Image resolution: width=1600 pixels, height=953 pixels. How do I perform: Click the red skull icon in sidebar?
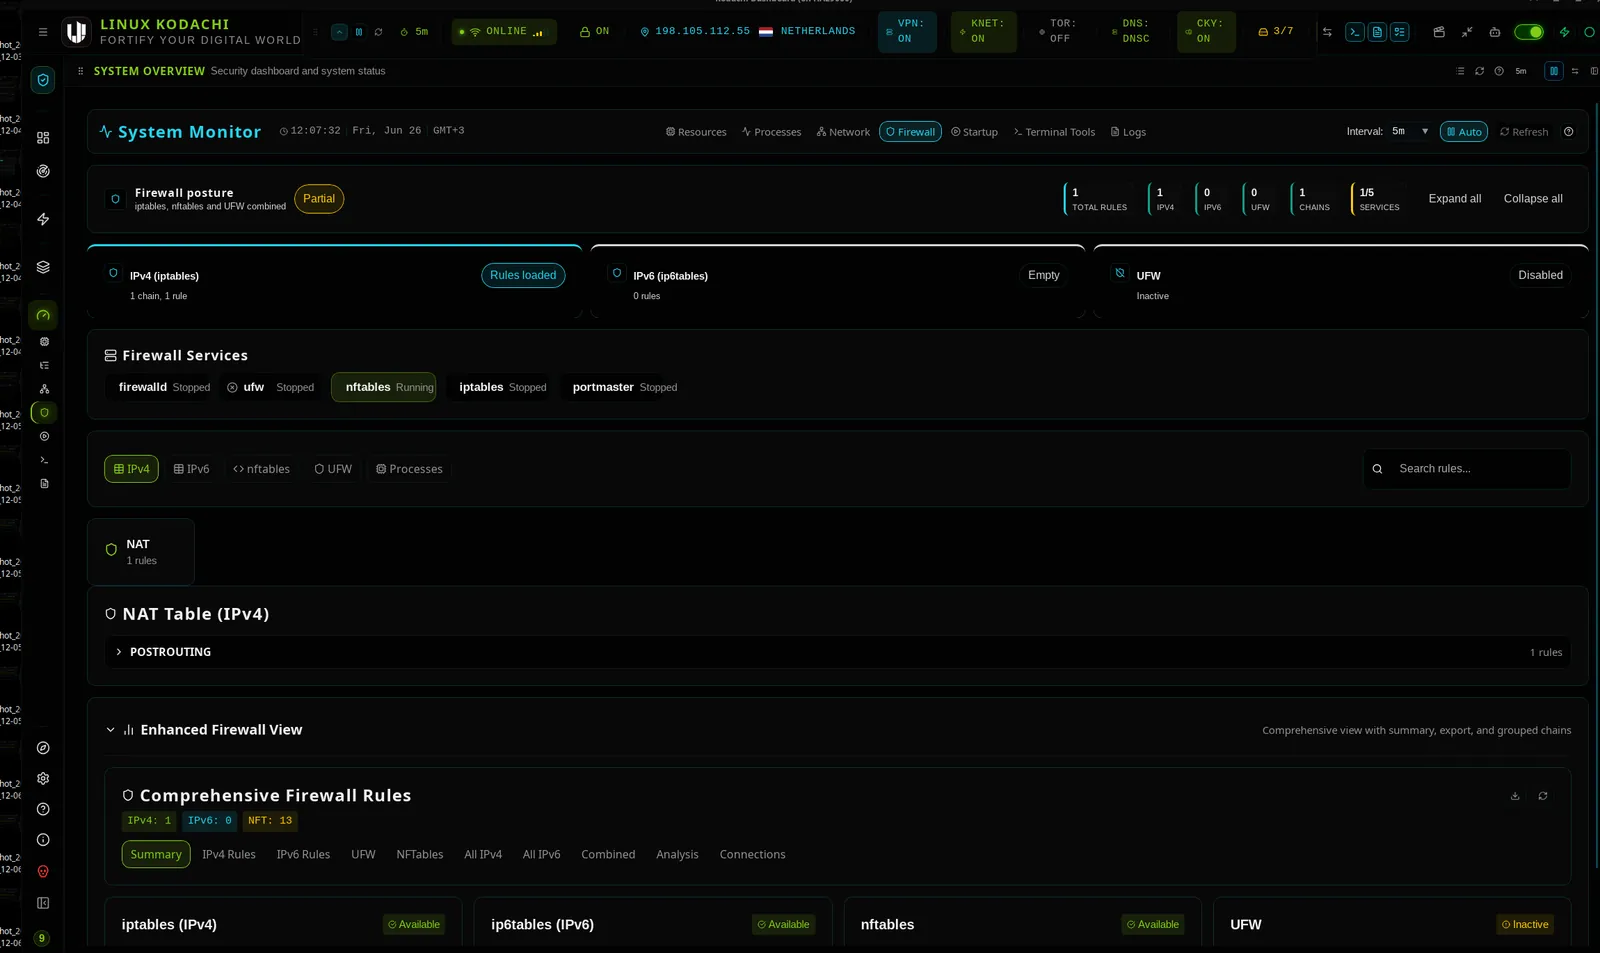click(x=43, y=871)
